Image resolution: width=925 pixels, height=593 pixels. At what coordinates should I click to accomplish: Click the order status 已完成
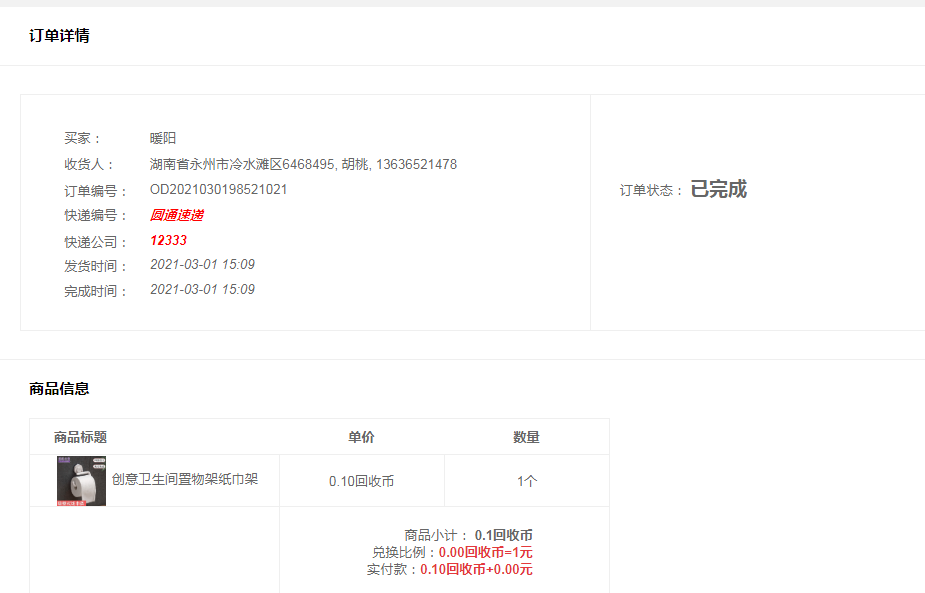pyautogui.click(x=719, y=189)
